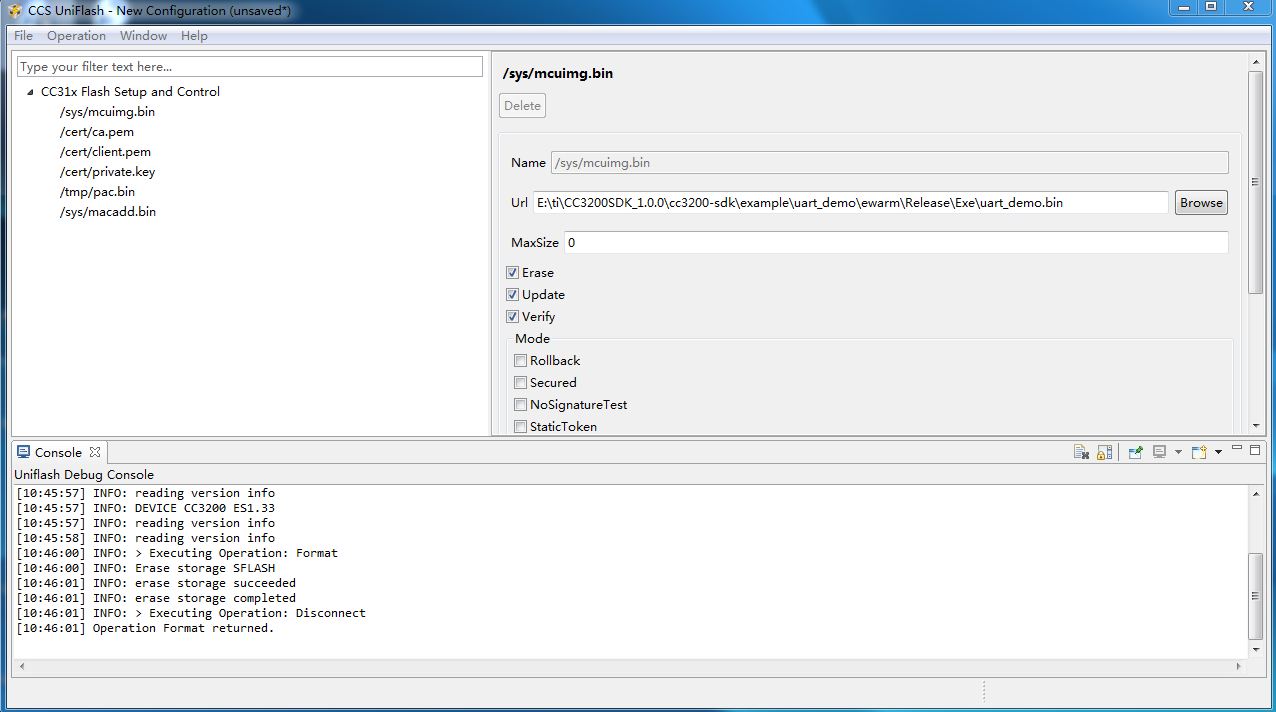Click the Browse button
This screenshot has height=712, width=1276.
(x=1201, y=202)
